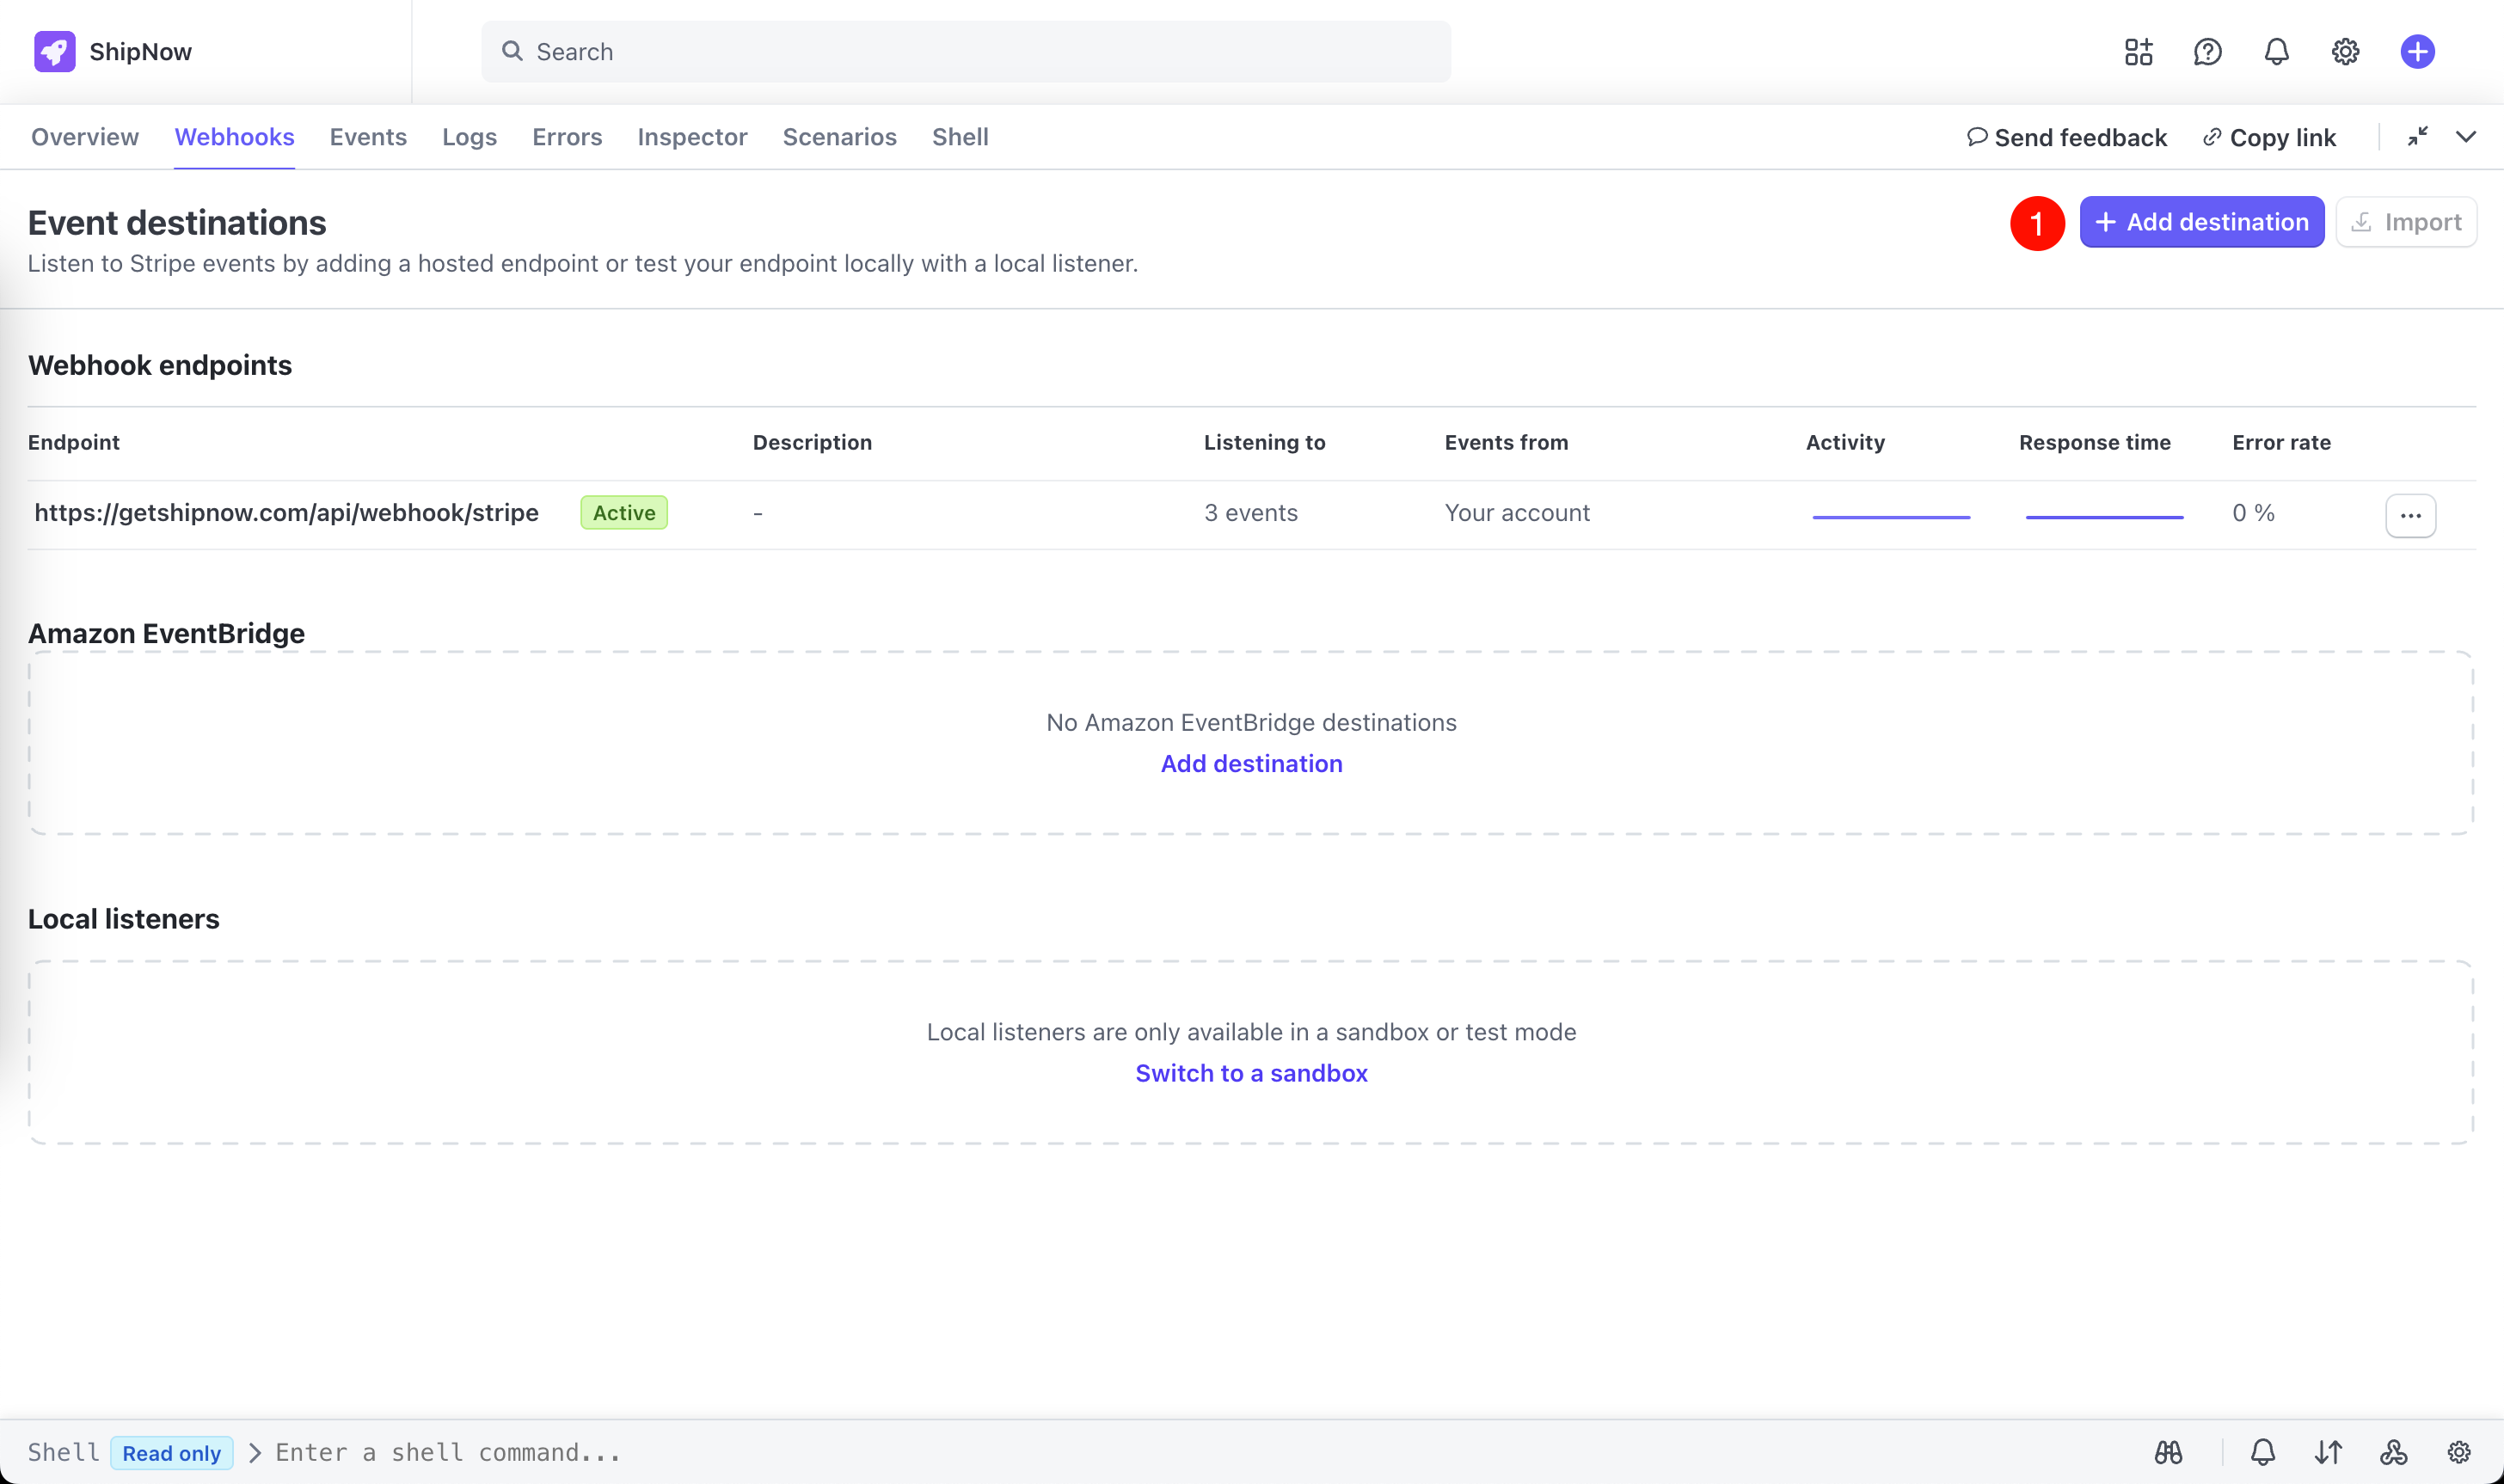Click the up-down arrows icon in bottom bar
Screen dimensions: 2504x1484
point(2328,1452)
